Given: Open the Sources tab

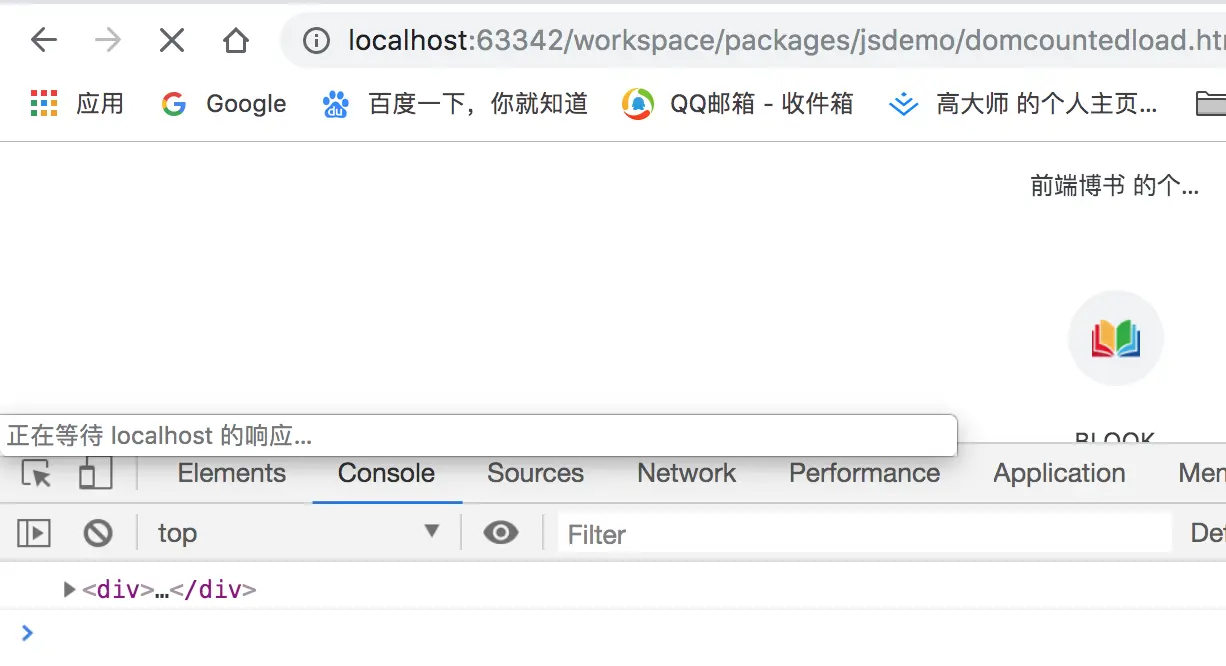Looking at the screenshot, I should coord(535,473).
